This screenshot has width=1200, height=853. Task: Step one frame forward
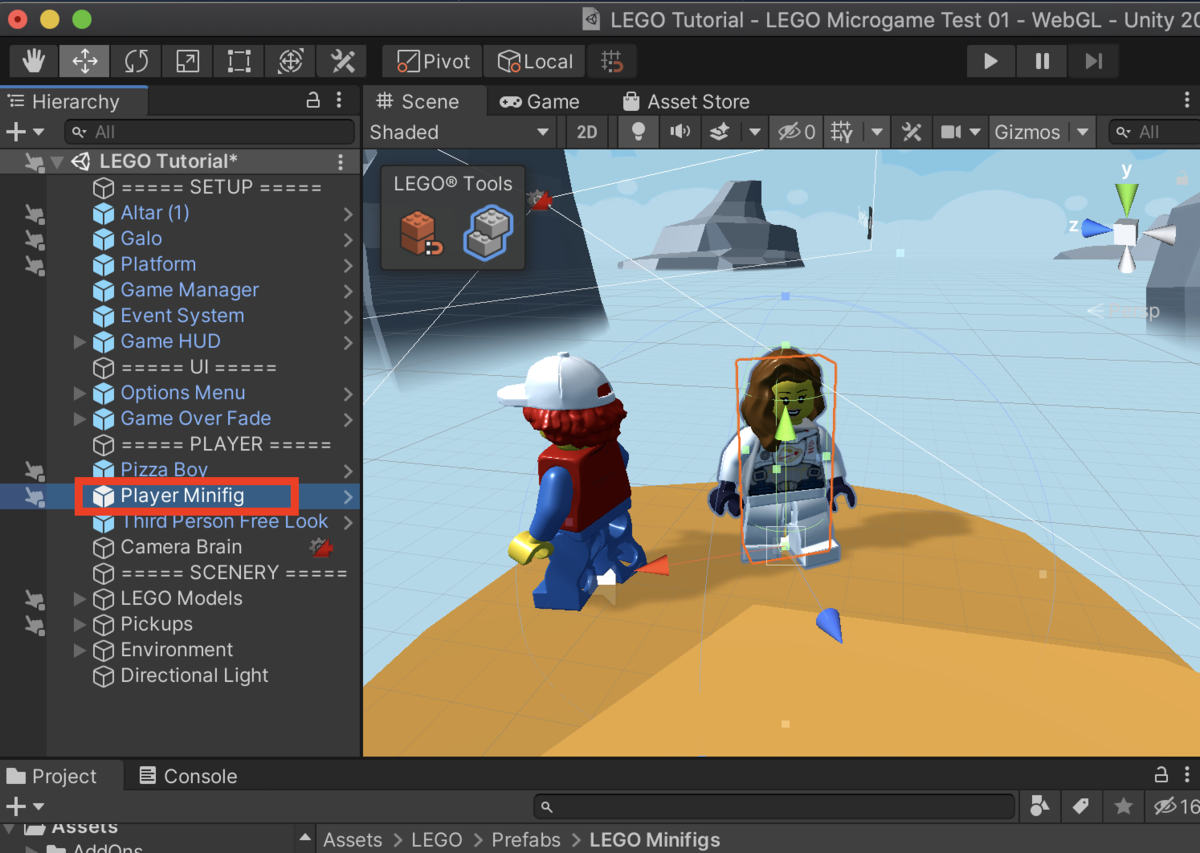tap(1093, 61)
